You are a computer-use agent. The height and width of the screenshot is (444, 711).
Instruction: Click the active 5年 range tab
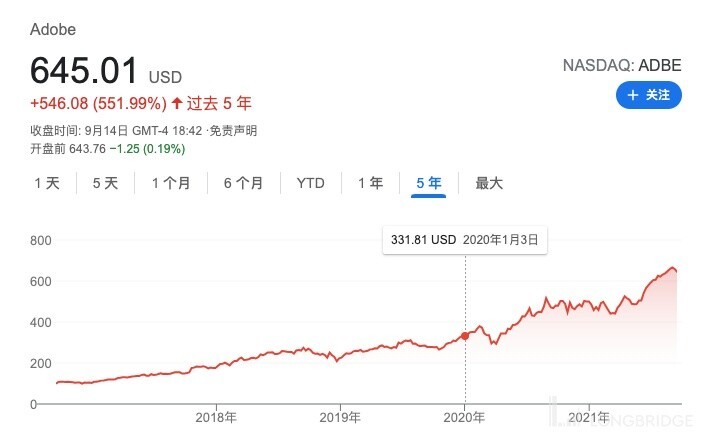tap(428, 183)
